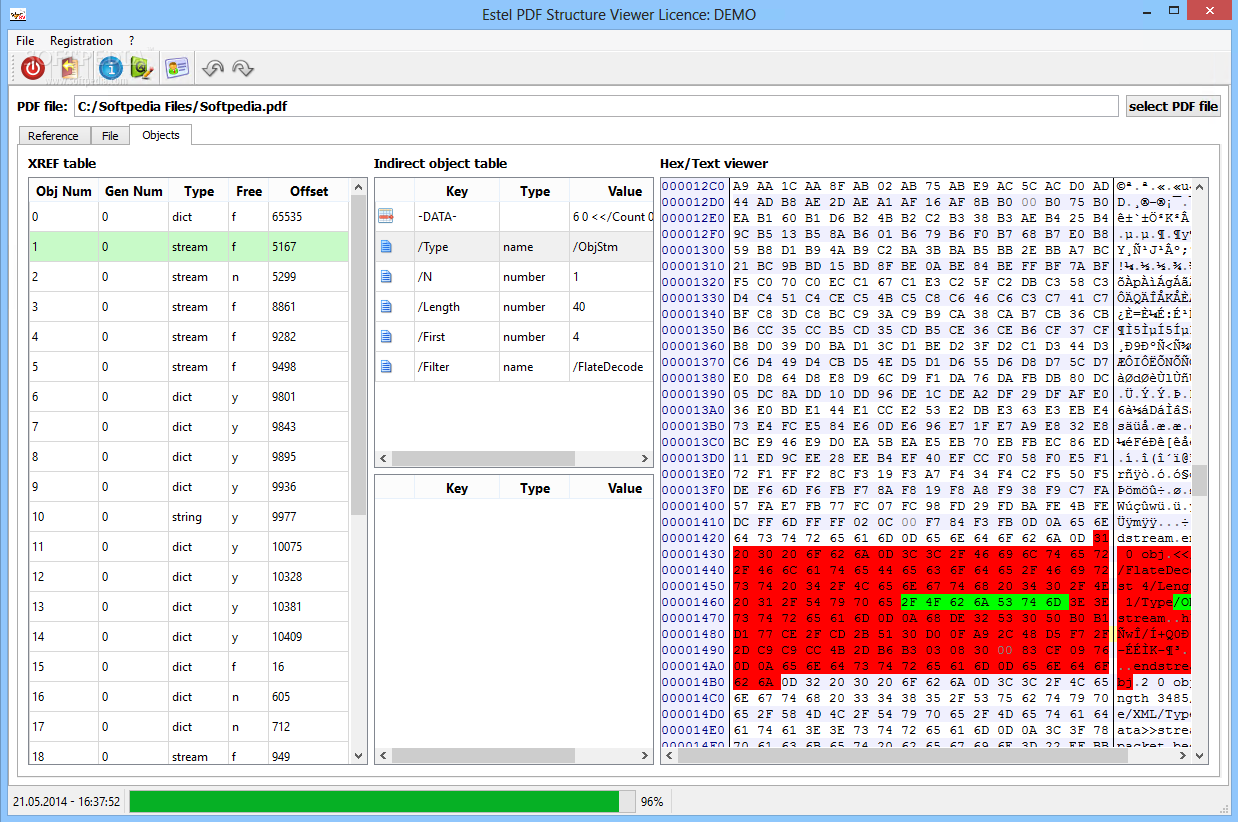Viewport: 1238px width, 822px height.
Task: Select the Objects tab
Action: point(161,135)
